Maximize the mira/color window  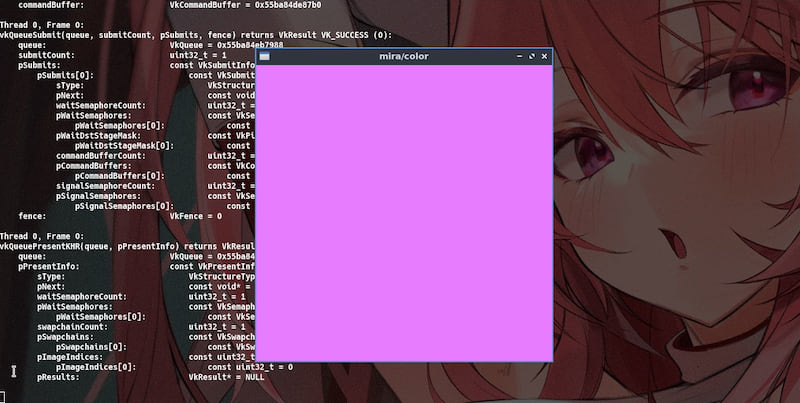[x=532, y=57]
